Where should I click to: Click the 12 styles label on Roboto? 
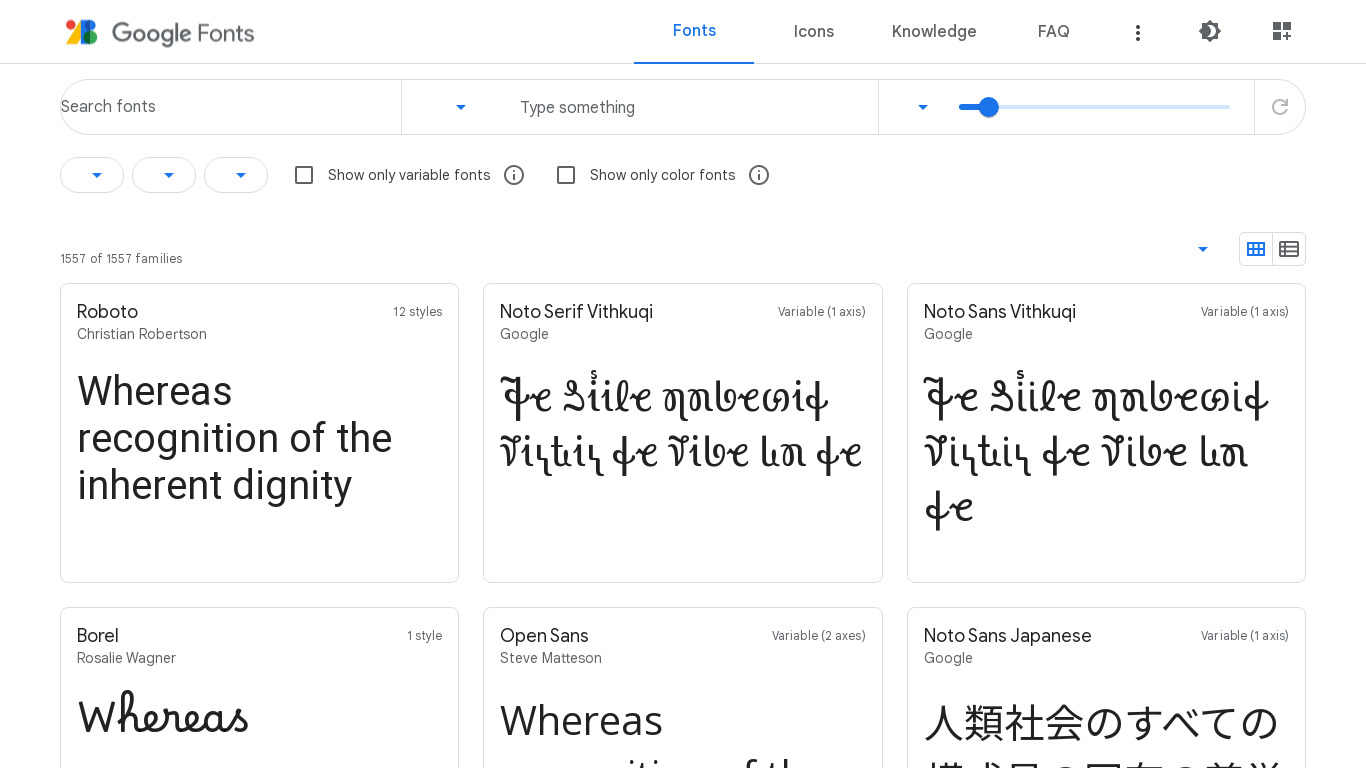point(417,312)
